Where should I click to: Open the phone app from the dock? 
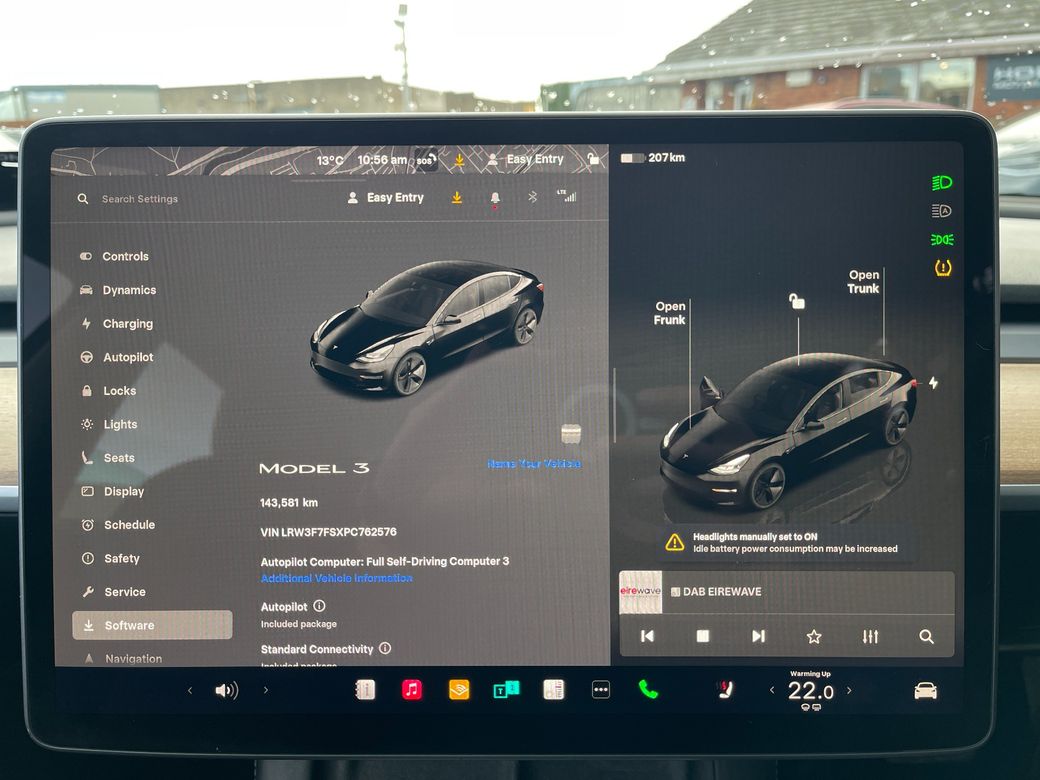[x=647, y=689]
